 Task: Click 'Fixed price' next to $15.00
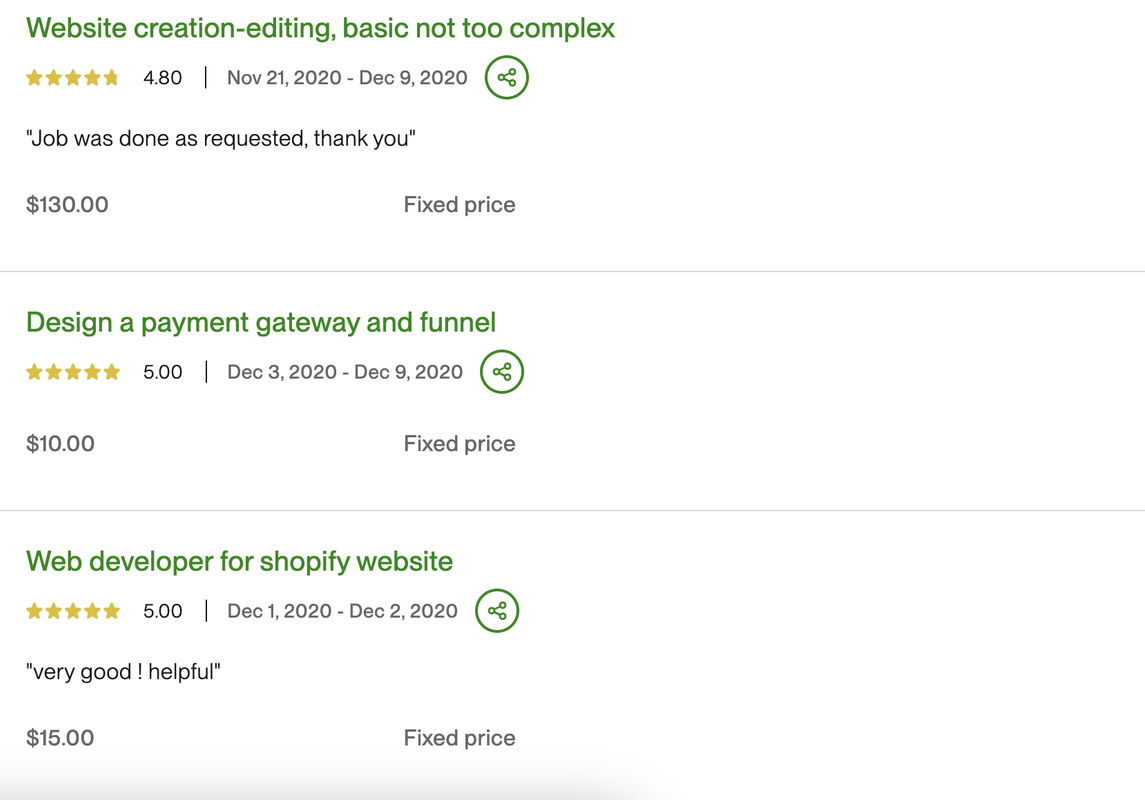tap(459, 738)
